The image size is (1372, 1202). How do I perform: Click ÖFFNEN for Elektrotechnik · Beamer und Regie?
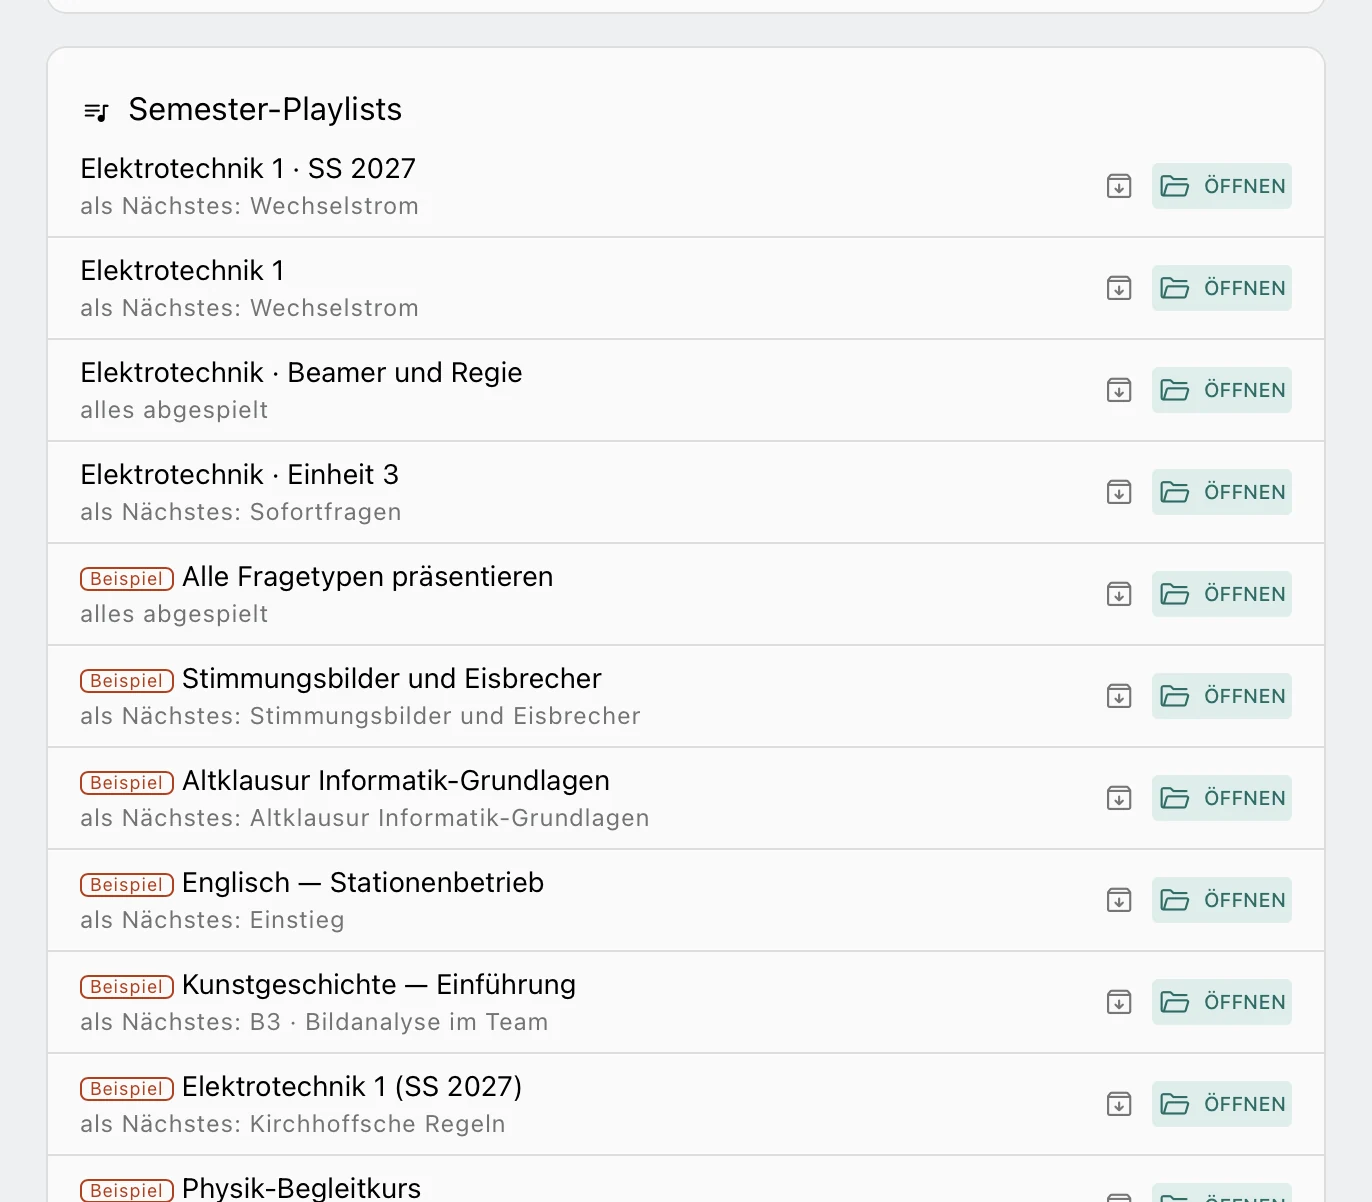click(x=1222, y=390)
